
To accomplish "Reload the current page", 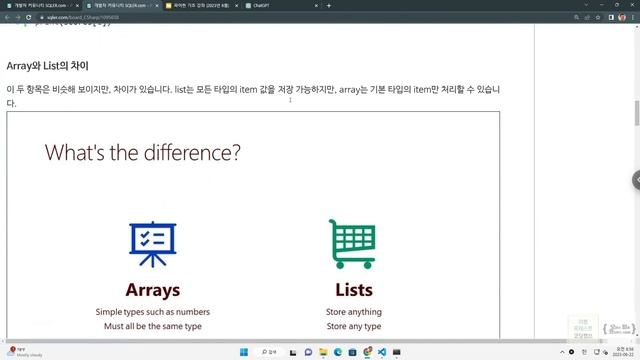I will (x=29, y=18).
